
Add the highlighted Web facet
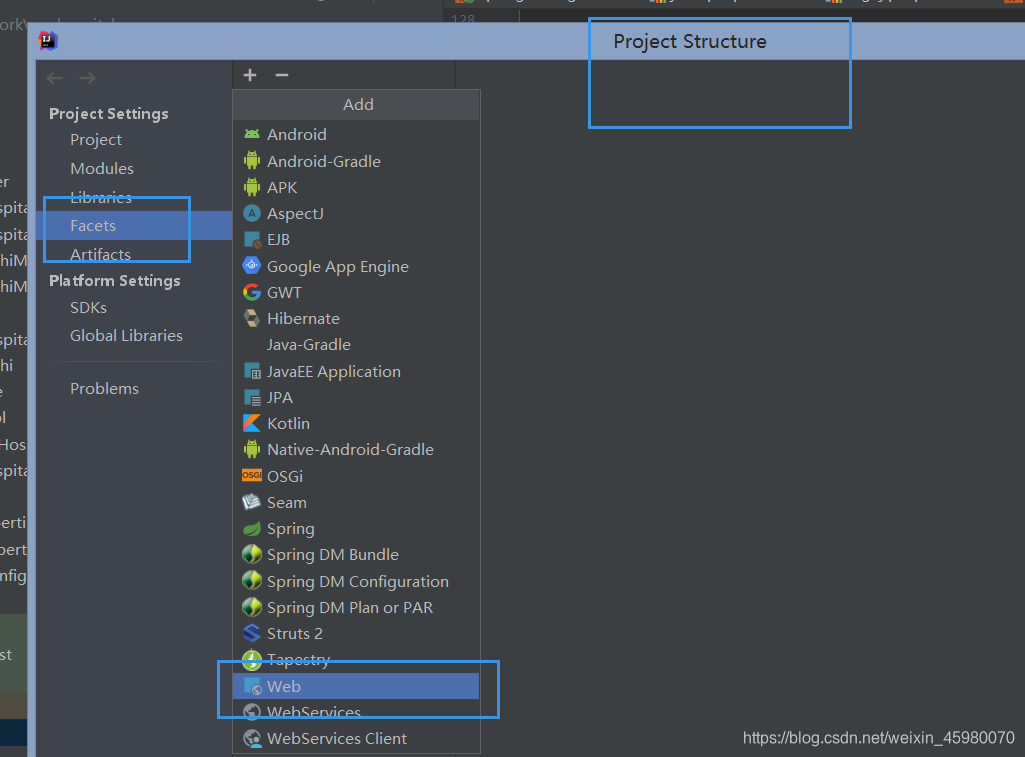click(x=356, y=686)
